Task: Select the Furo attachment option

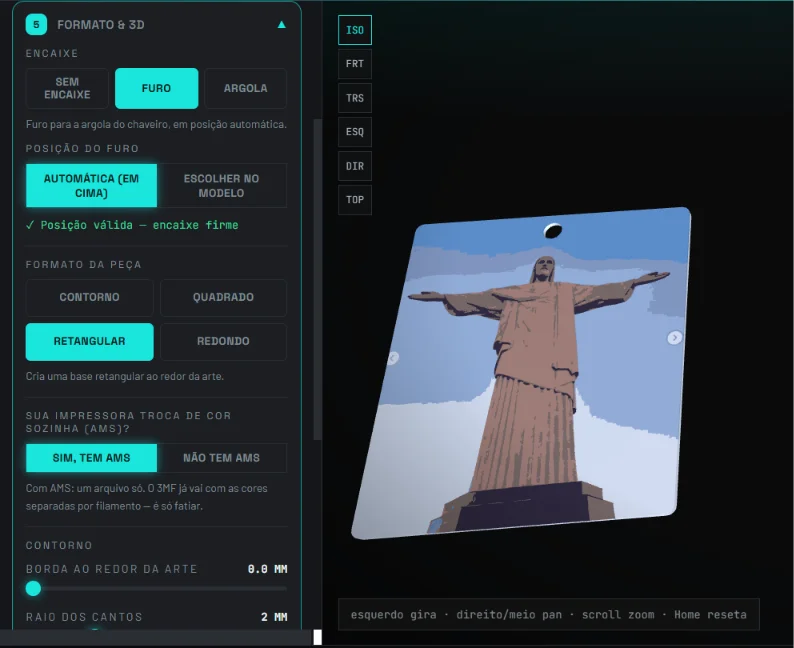Action: [x=156, y=88]
